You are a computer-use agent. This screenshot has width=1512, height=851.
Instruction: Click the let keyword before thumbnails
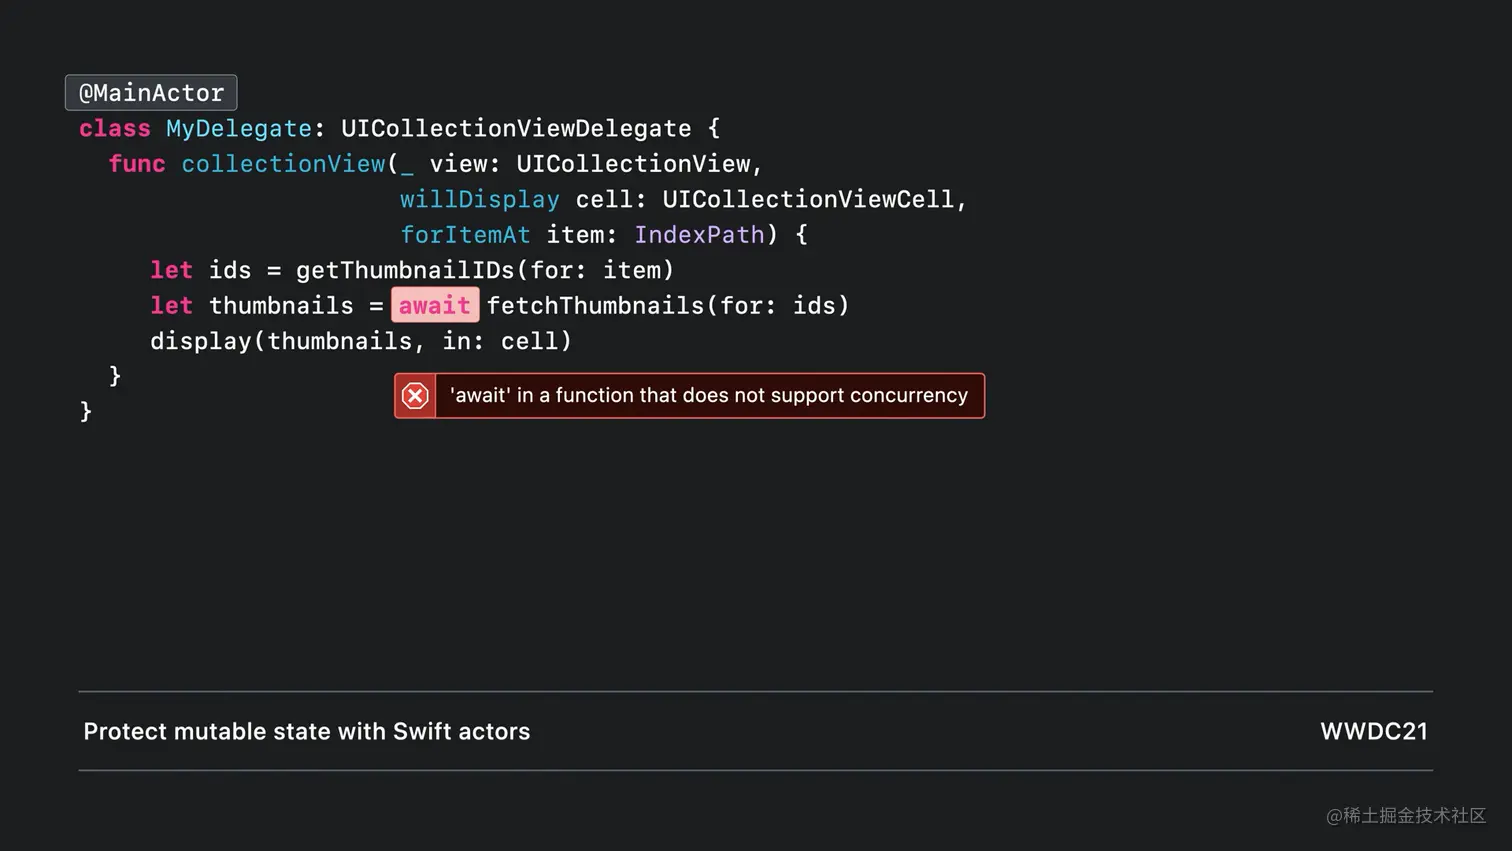(x=170, y=305)
